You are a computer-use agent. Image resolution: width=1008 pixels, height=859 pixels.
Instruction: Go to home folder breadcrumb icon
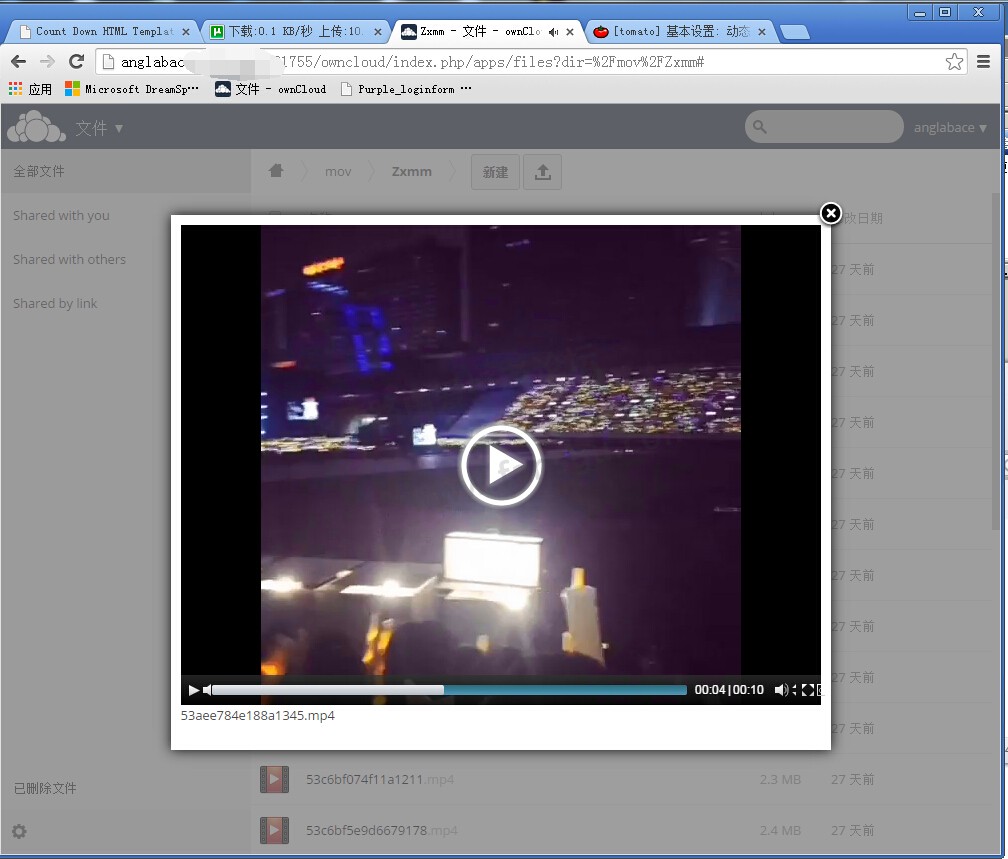click(276, 170)
